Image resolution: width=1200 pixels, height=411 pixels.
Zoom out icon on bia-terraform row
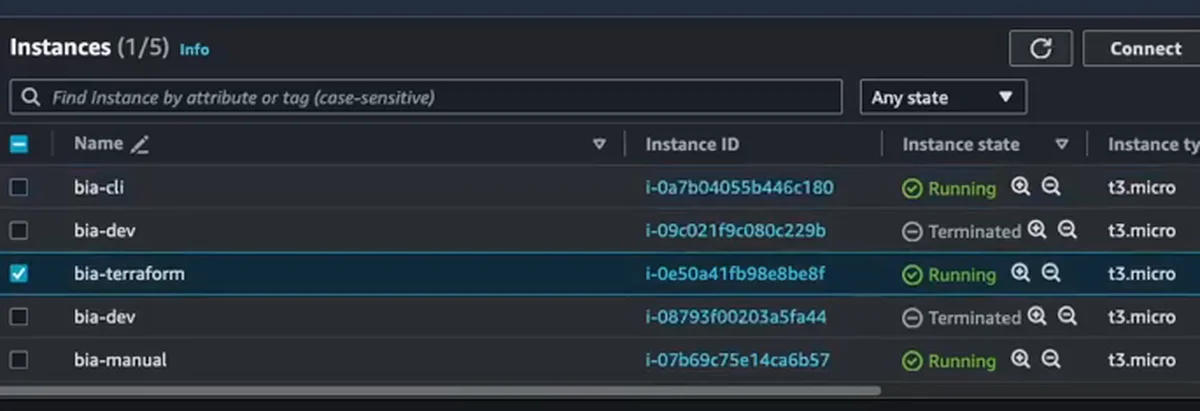pyautogui.click(x=1051, y=273)
